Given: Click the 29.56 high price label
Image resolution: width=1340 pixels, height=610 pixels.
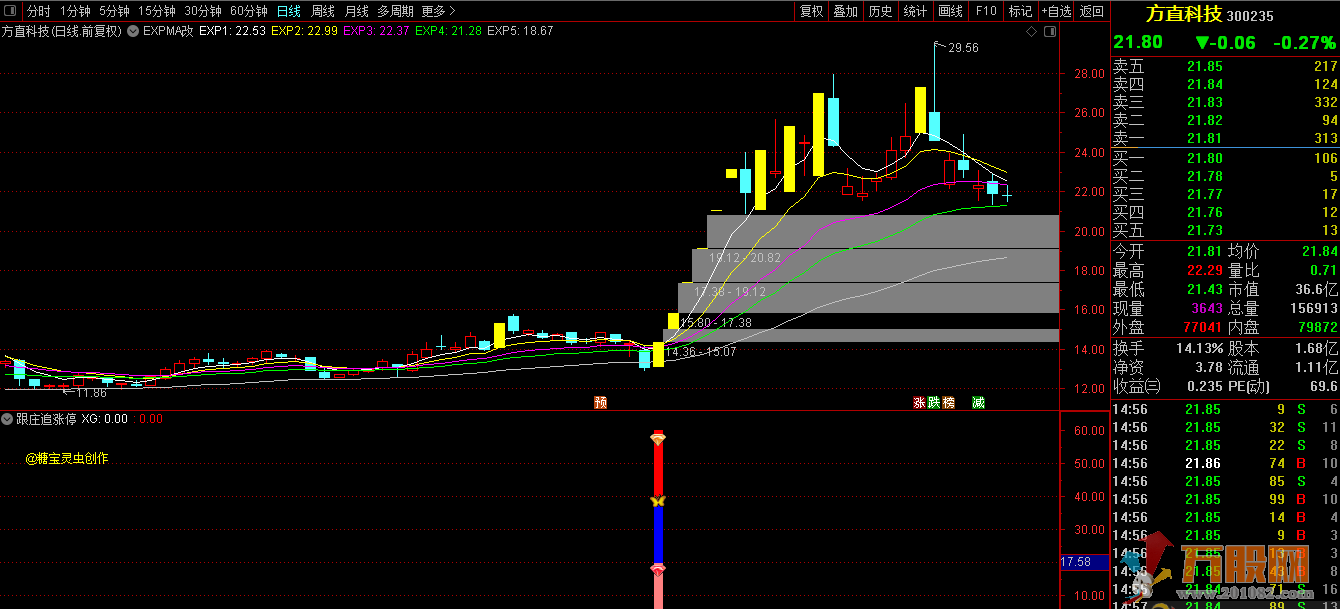Looking at the screenshot, I should pyautogui.click(x=963, y=47).
